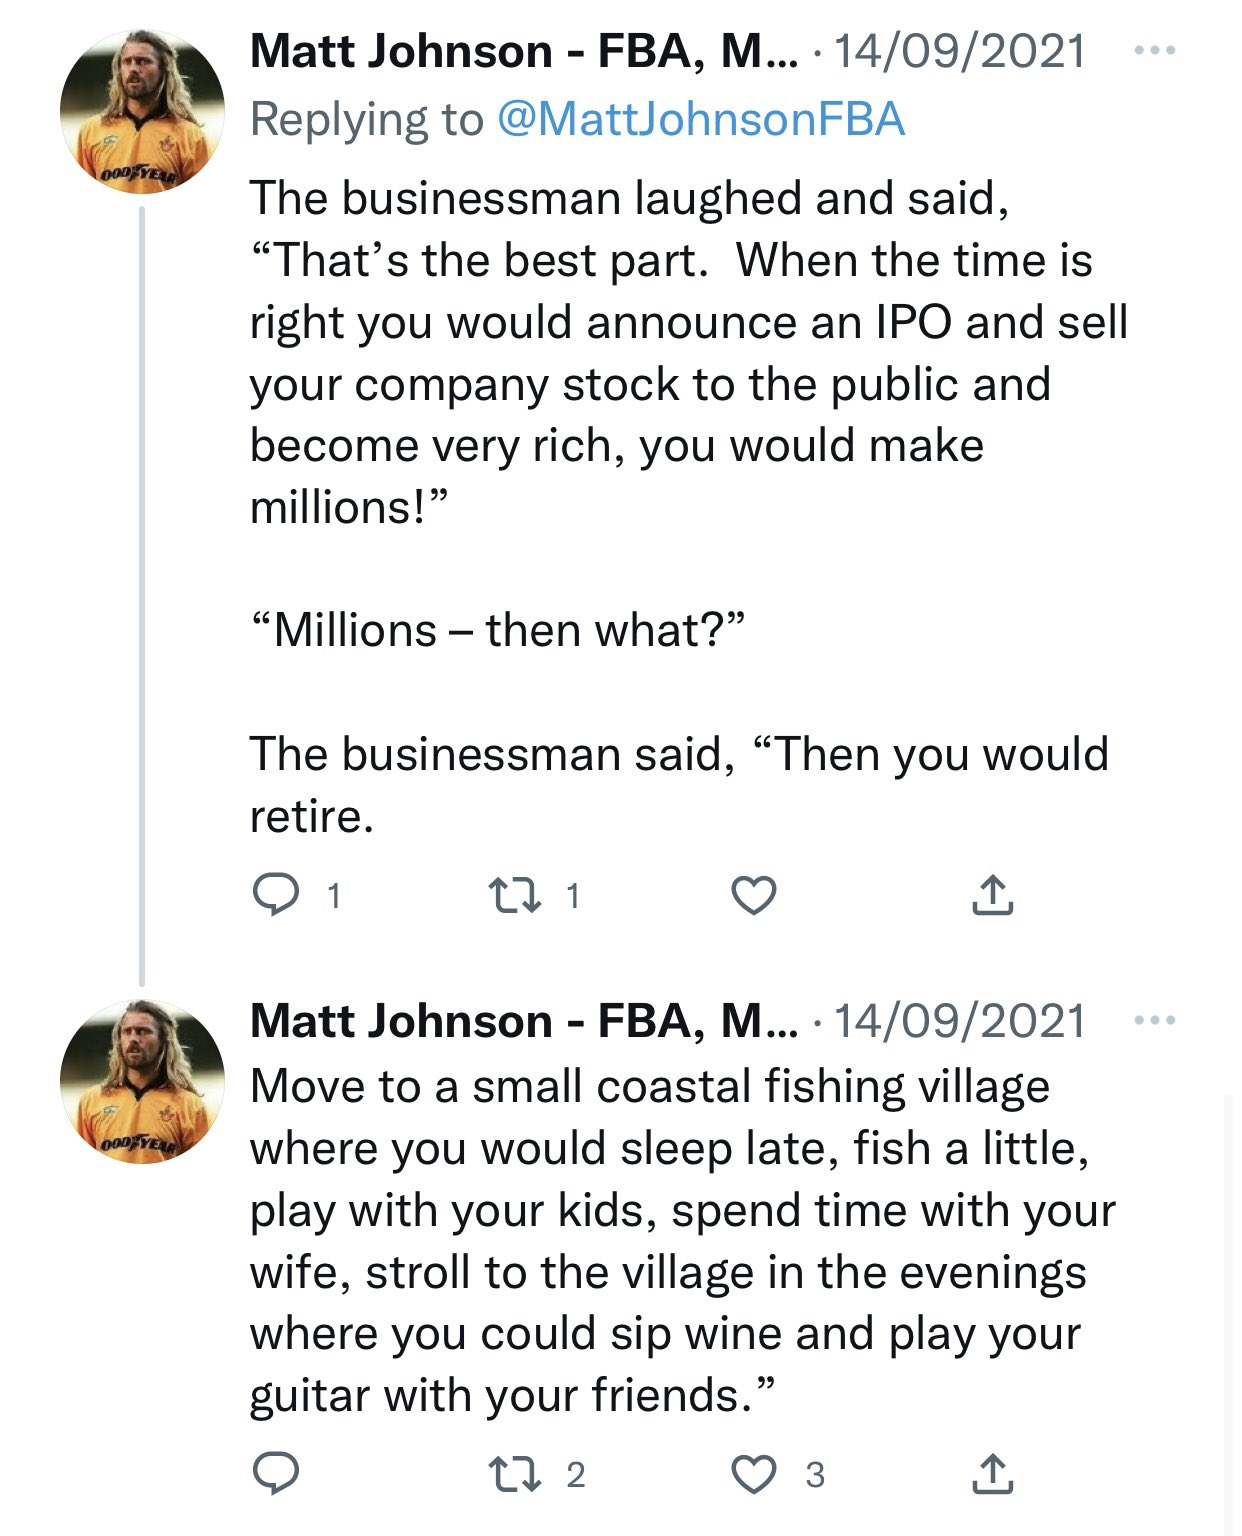
Task: Open the second tweet's 14/09/2021 timestamp
Action: tap(959, 1021)
